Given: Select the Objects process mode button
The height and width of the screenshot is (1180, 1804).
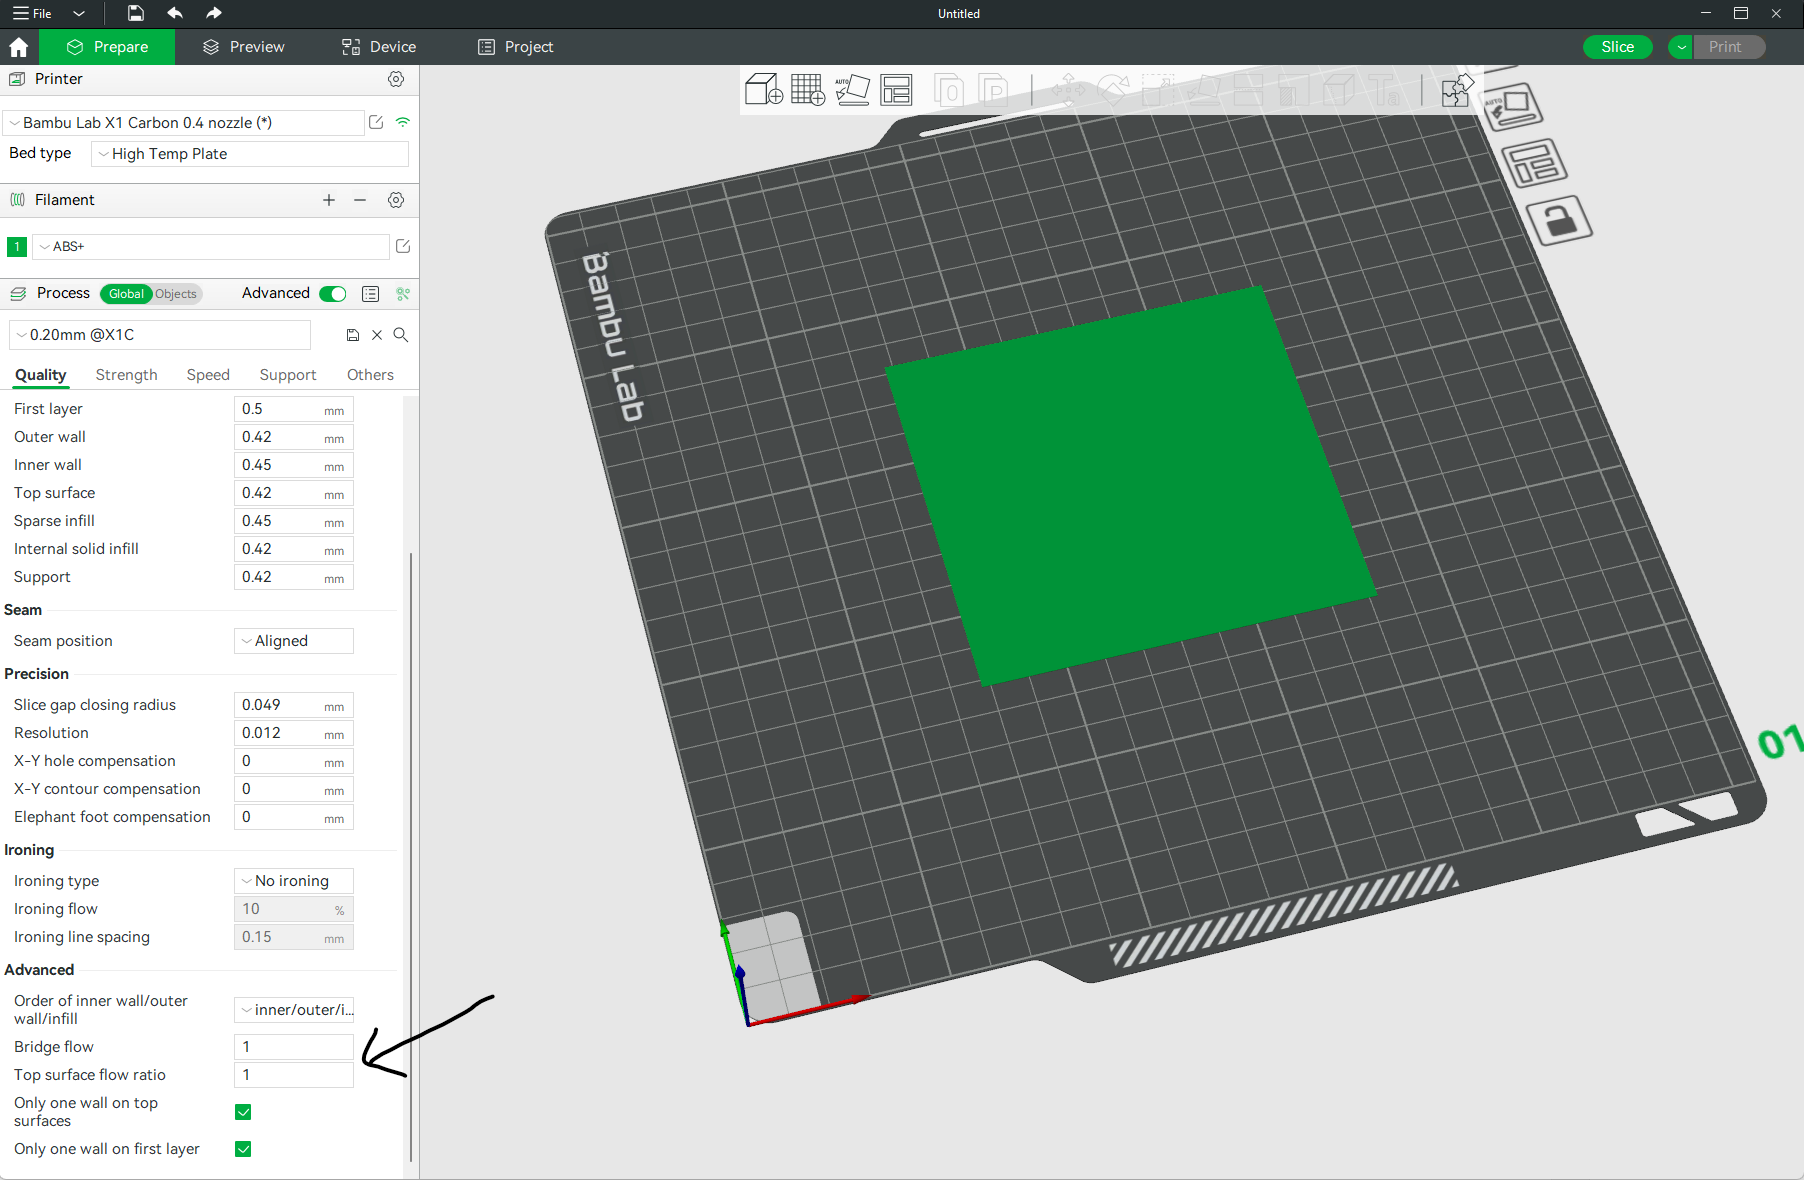Looking at the screenshot, I should 176,294.
